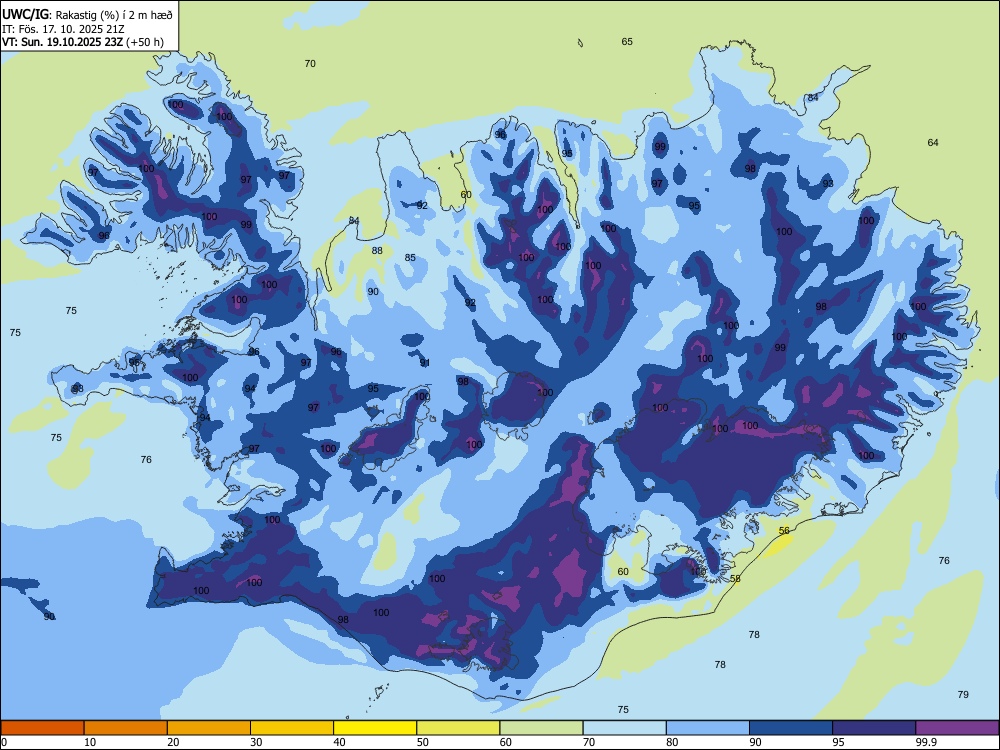Click the '93' value in northeast Iceland
The image size is (1000, 750).
tap(828, 184)
